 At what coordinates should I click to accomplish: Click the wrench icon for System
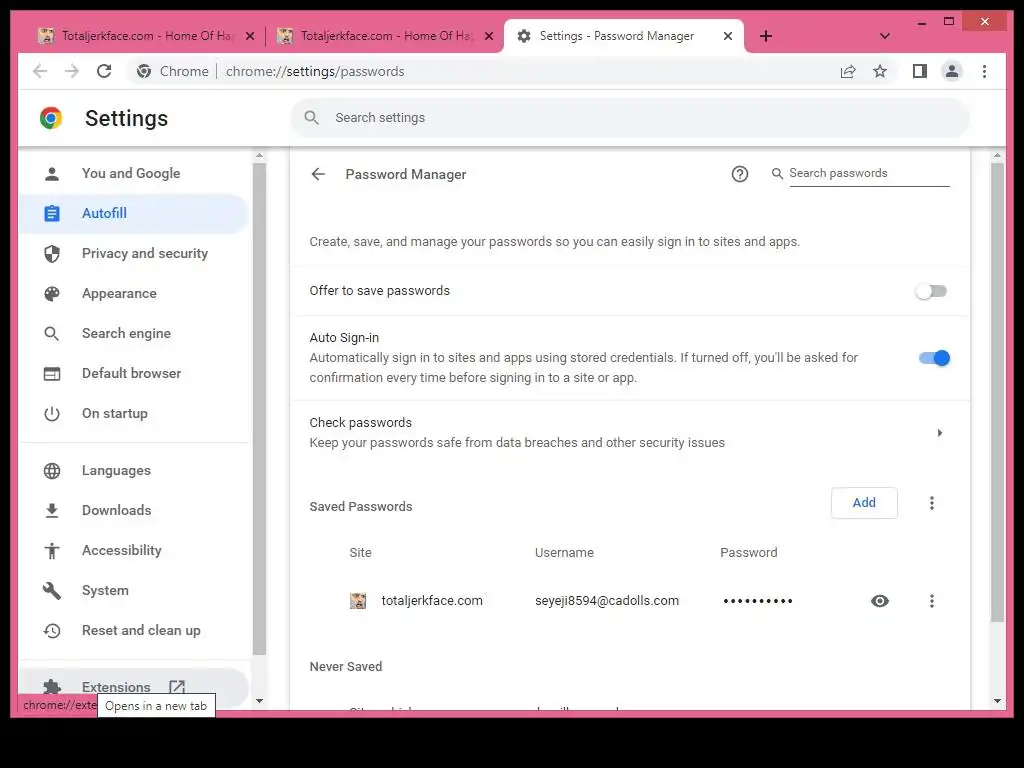[52, 590]
